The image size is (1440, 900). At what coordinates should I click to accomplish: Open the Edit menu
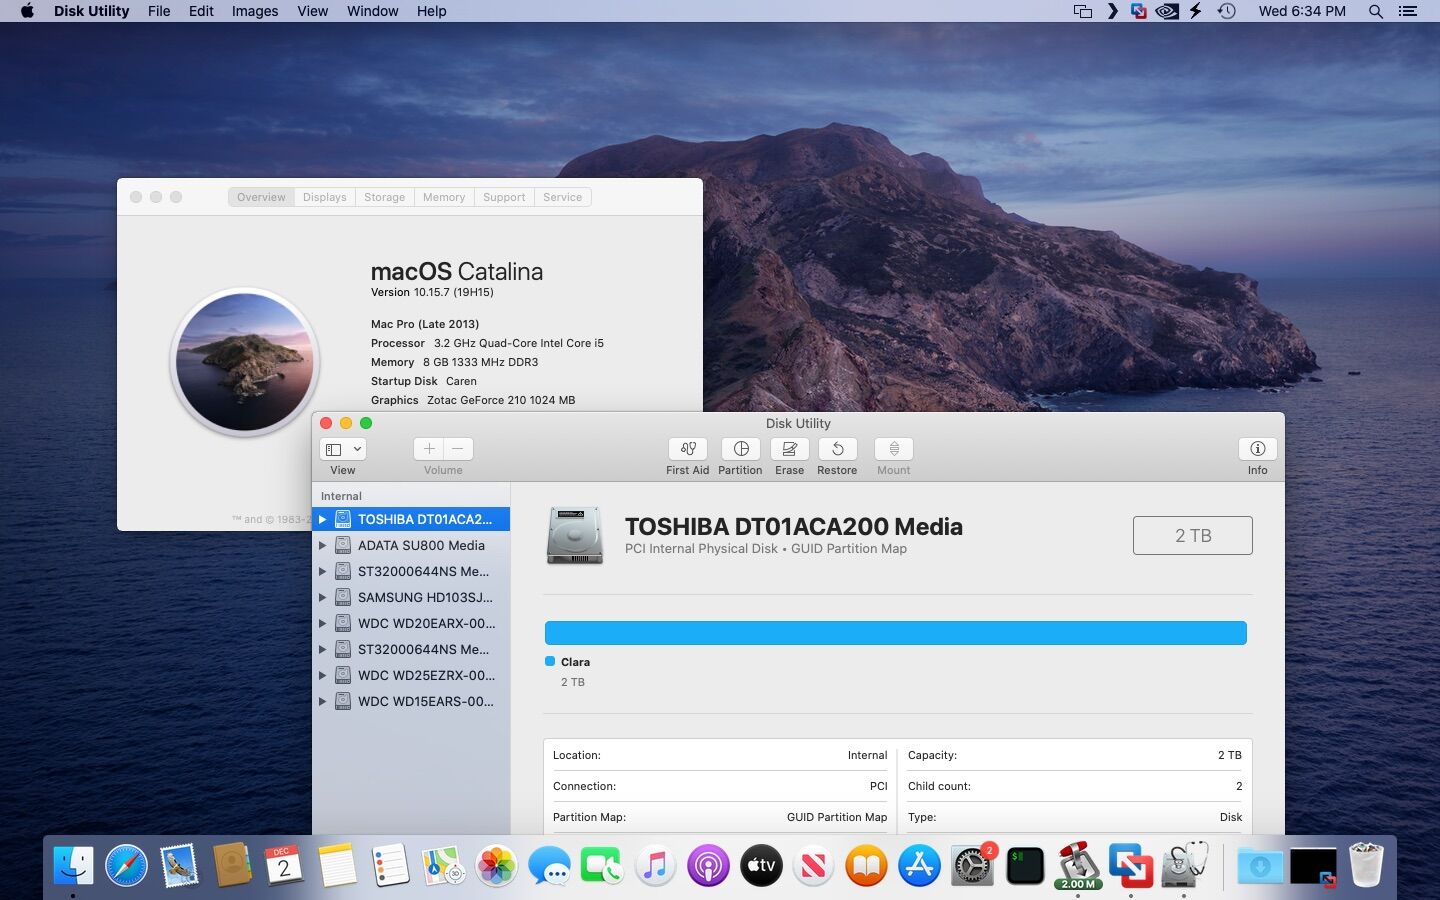coord(201,11)
